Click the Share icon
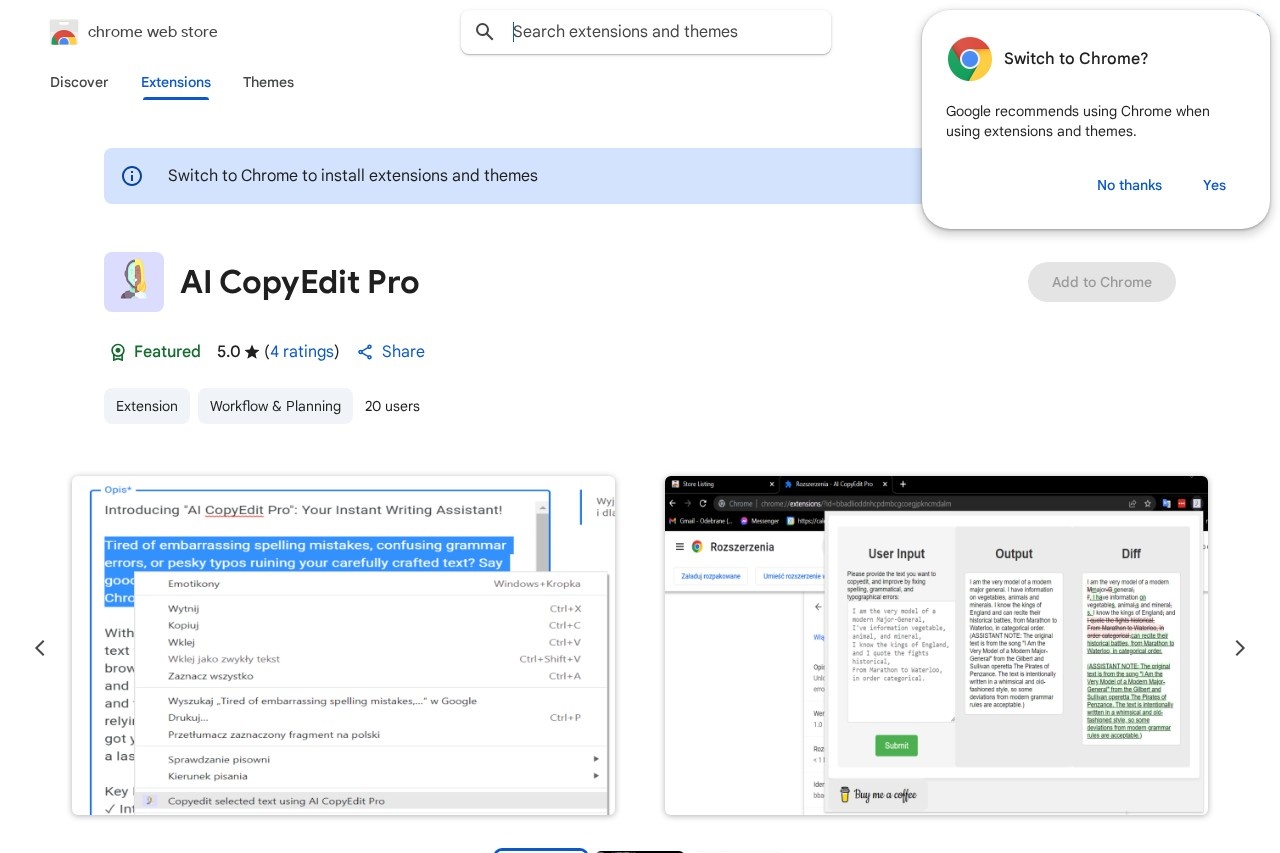 (365, 352)
